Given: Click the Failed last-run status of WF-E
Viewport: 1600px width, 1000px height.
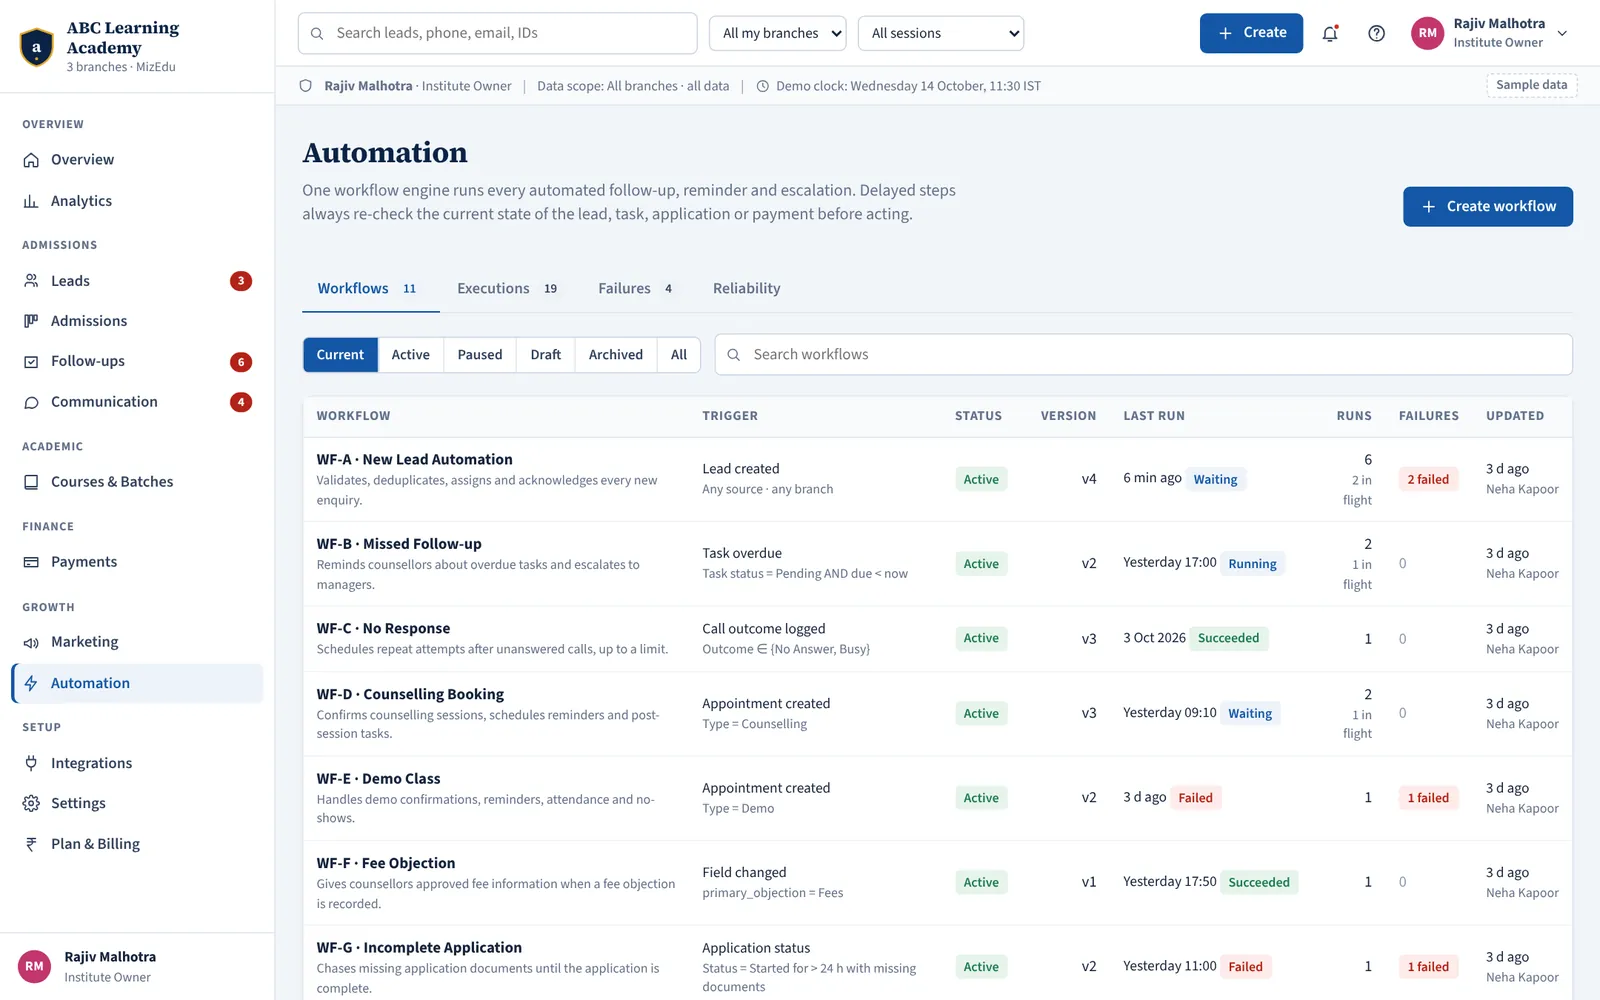Looking at the screenshot, I should [1196, 798].
